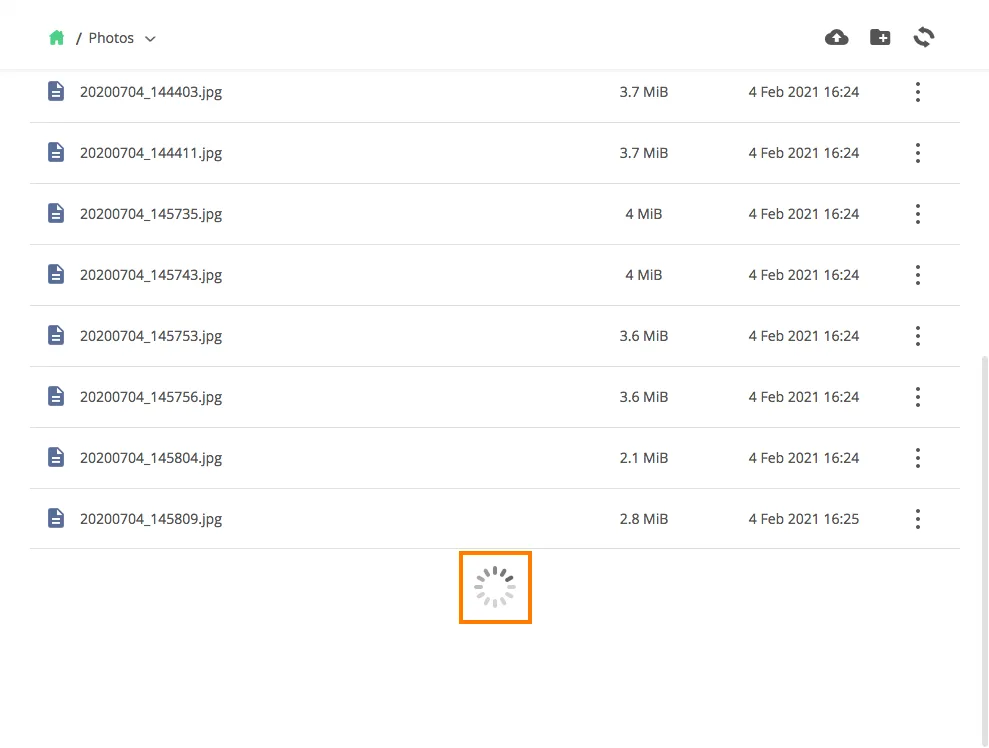Open the more options for 20200704_145804.jpg
This screenshot has width=989, height=748.
(917, 458)
